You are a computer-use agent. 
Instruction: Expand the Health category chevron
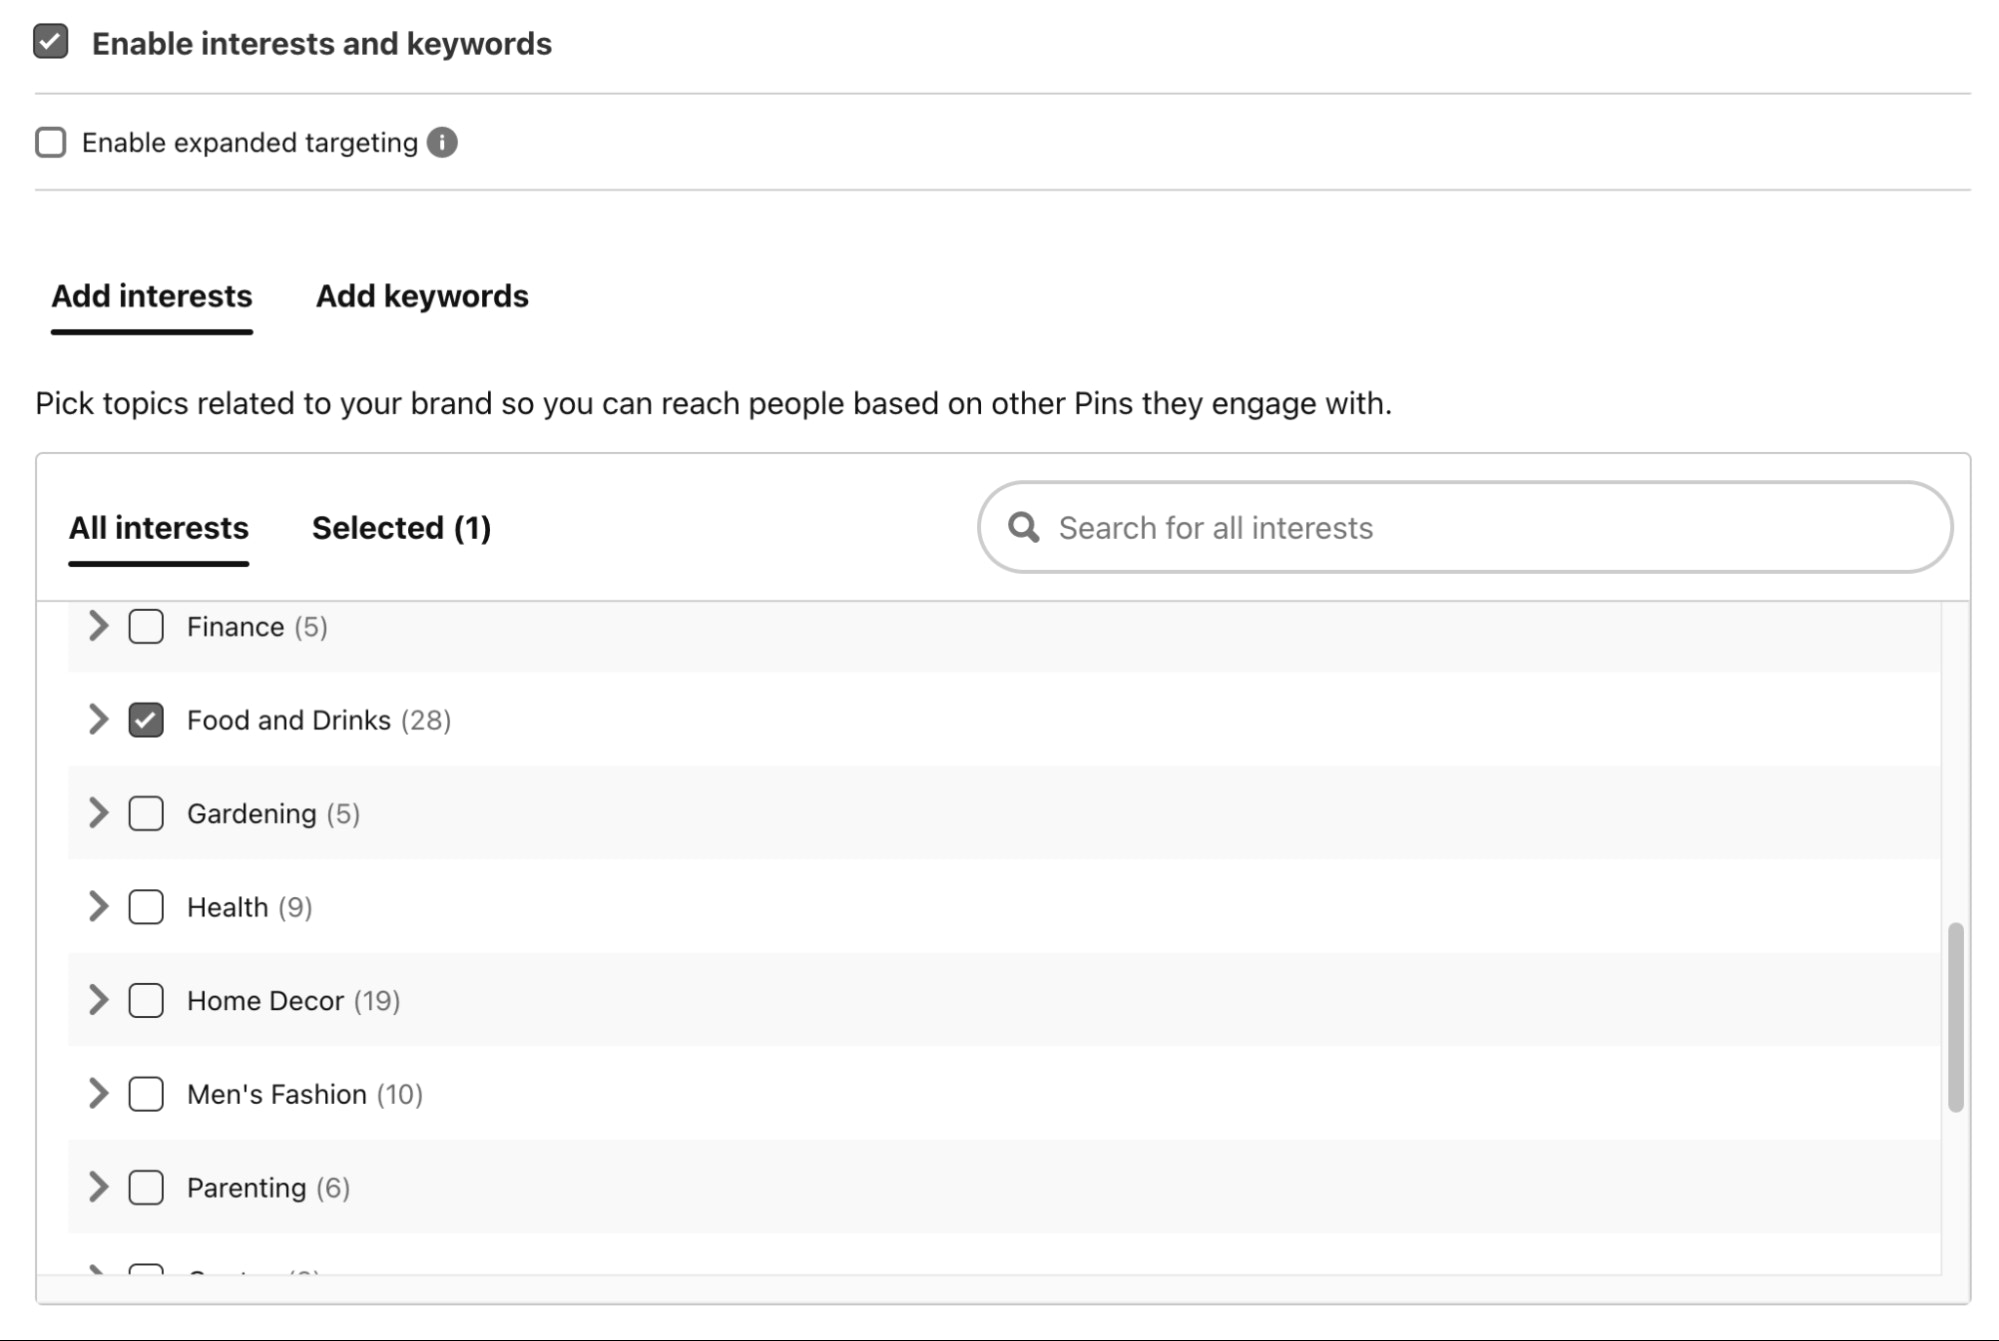coord(98,907)
